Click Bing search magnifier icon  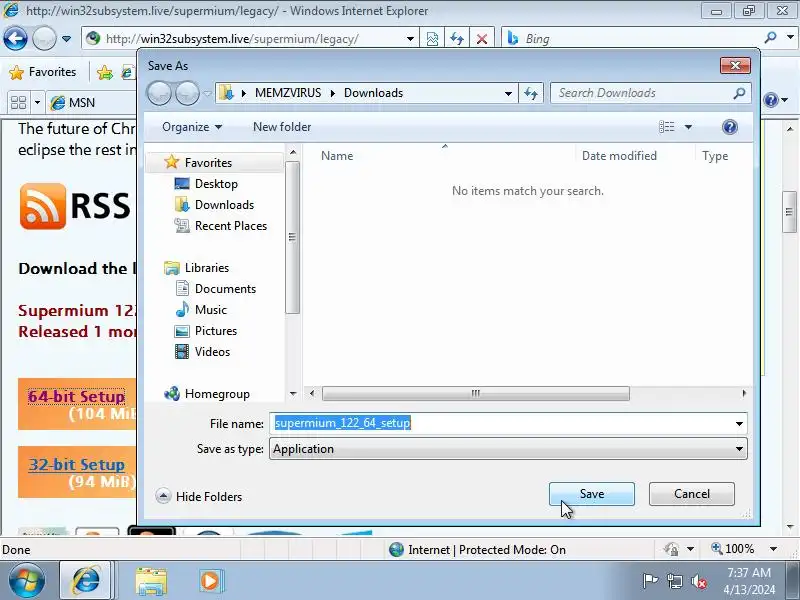tap(770, 38)
